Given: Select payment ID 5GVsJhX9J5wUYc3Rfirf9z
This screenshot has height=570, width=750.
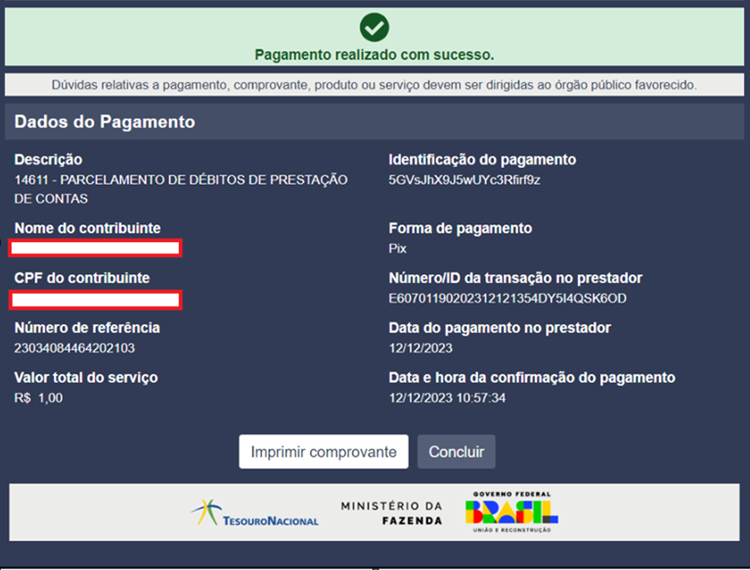Looking at the screenshot, I should click(x=464, y=180).
